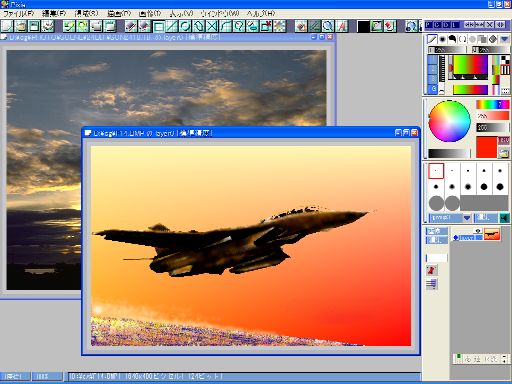Select the red letter A text tool
Screen dimensions: 512x384
pos(342,26)
